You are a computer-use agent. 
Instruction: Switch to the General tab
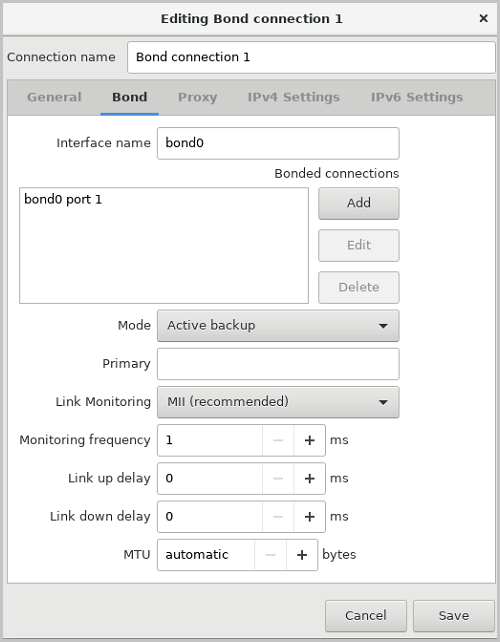click(x=54, y=97)
